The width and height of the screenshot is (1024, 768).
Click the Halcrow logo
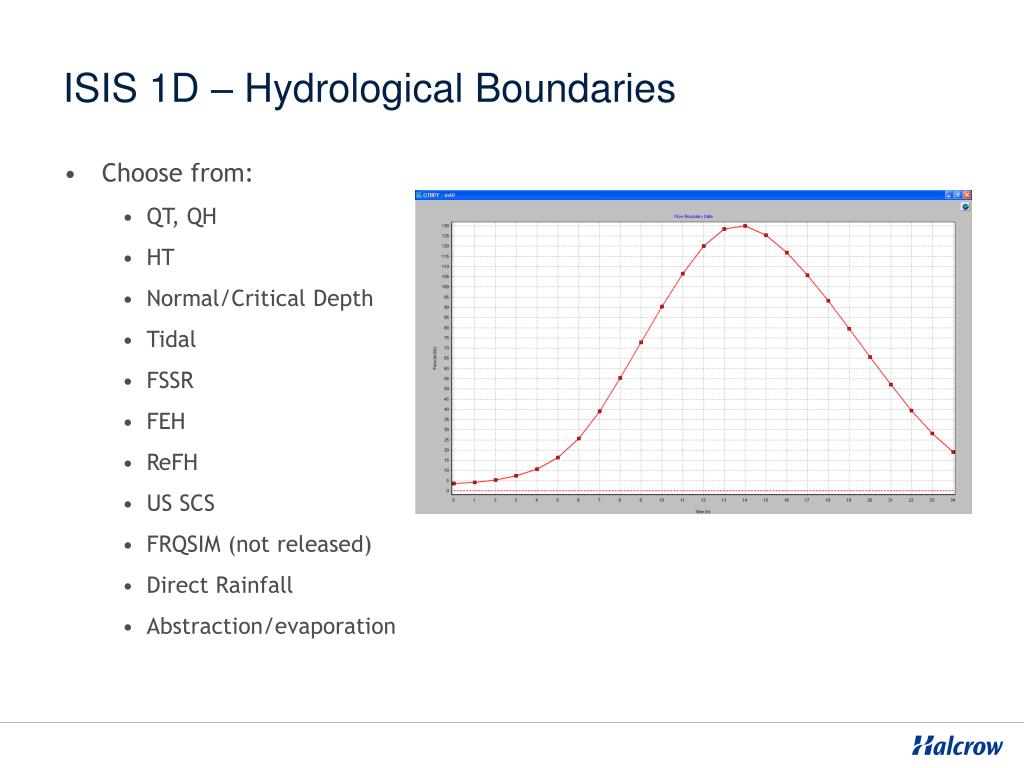coord(957,745)
